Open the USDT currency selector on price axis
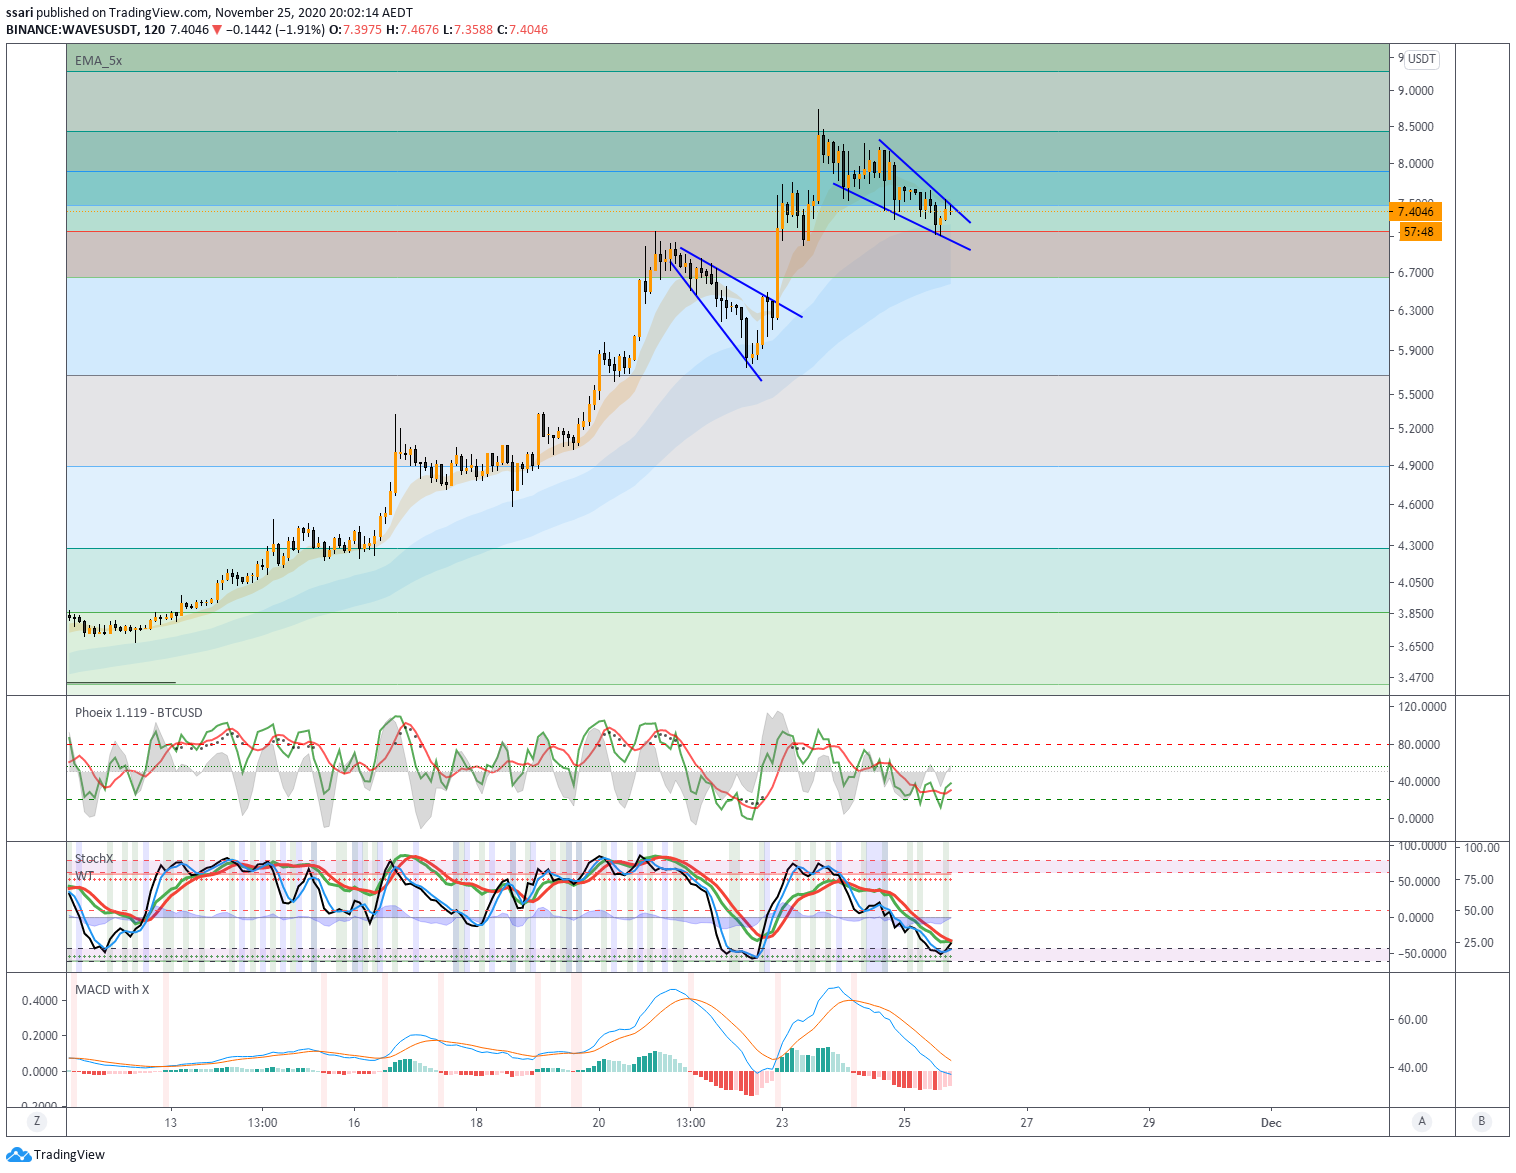Viewport: 1516px width, 1173px height. click(x=1422, y=59)
